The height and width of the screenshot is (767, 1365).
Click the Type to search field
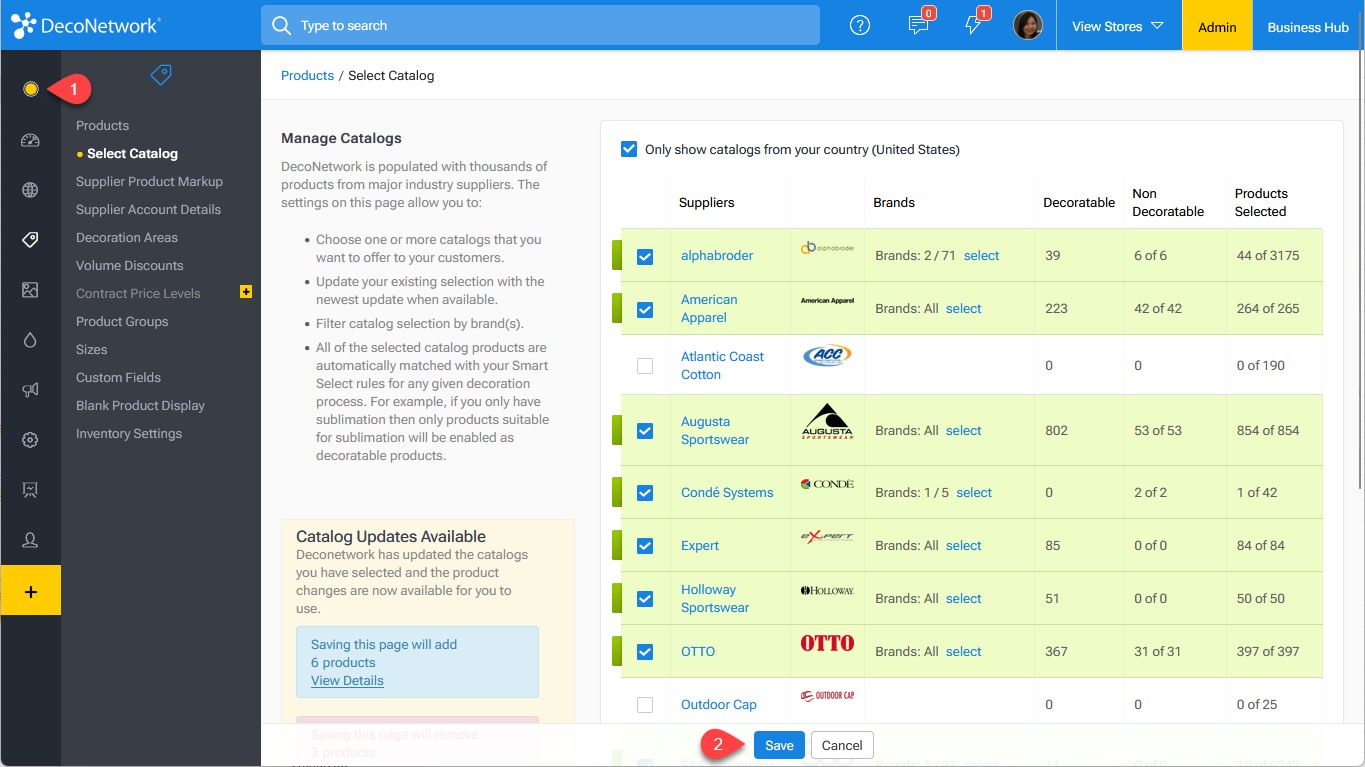click(x=540, y=25)
